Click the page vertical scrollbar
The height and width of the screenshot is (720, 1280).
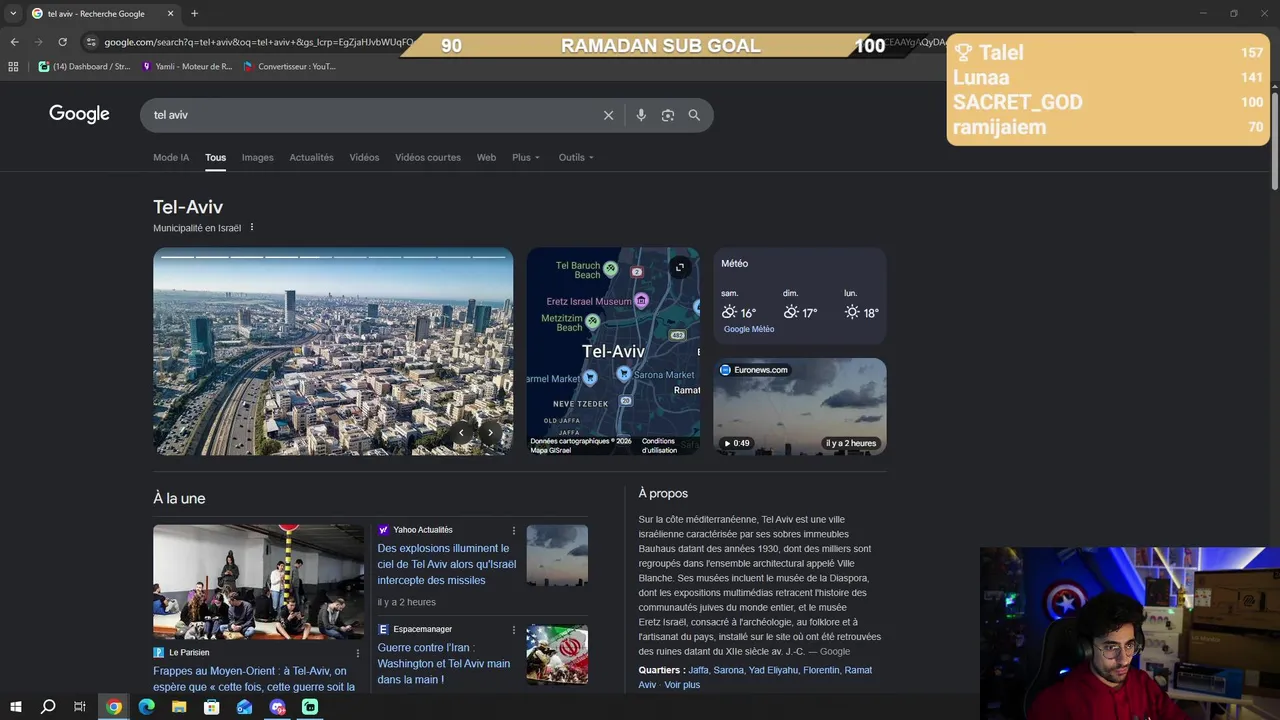click(1275, 140)
